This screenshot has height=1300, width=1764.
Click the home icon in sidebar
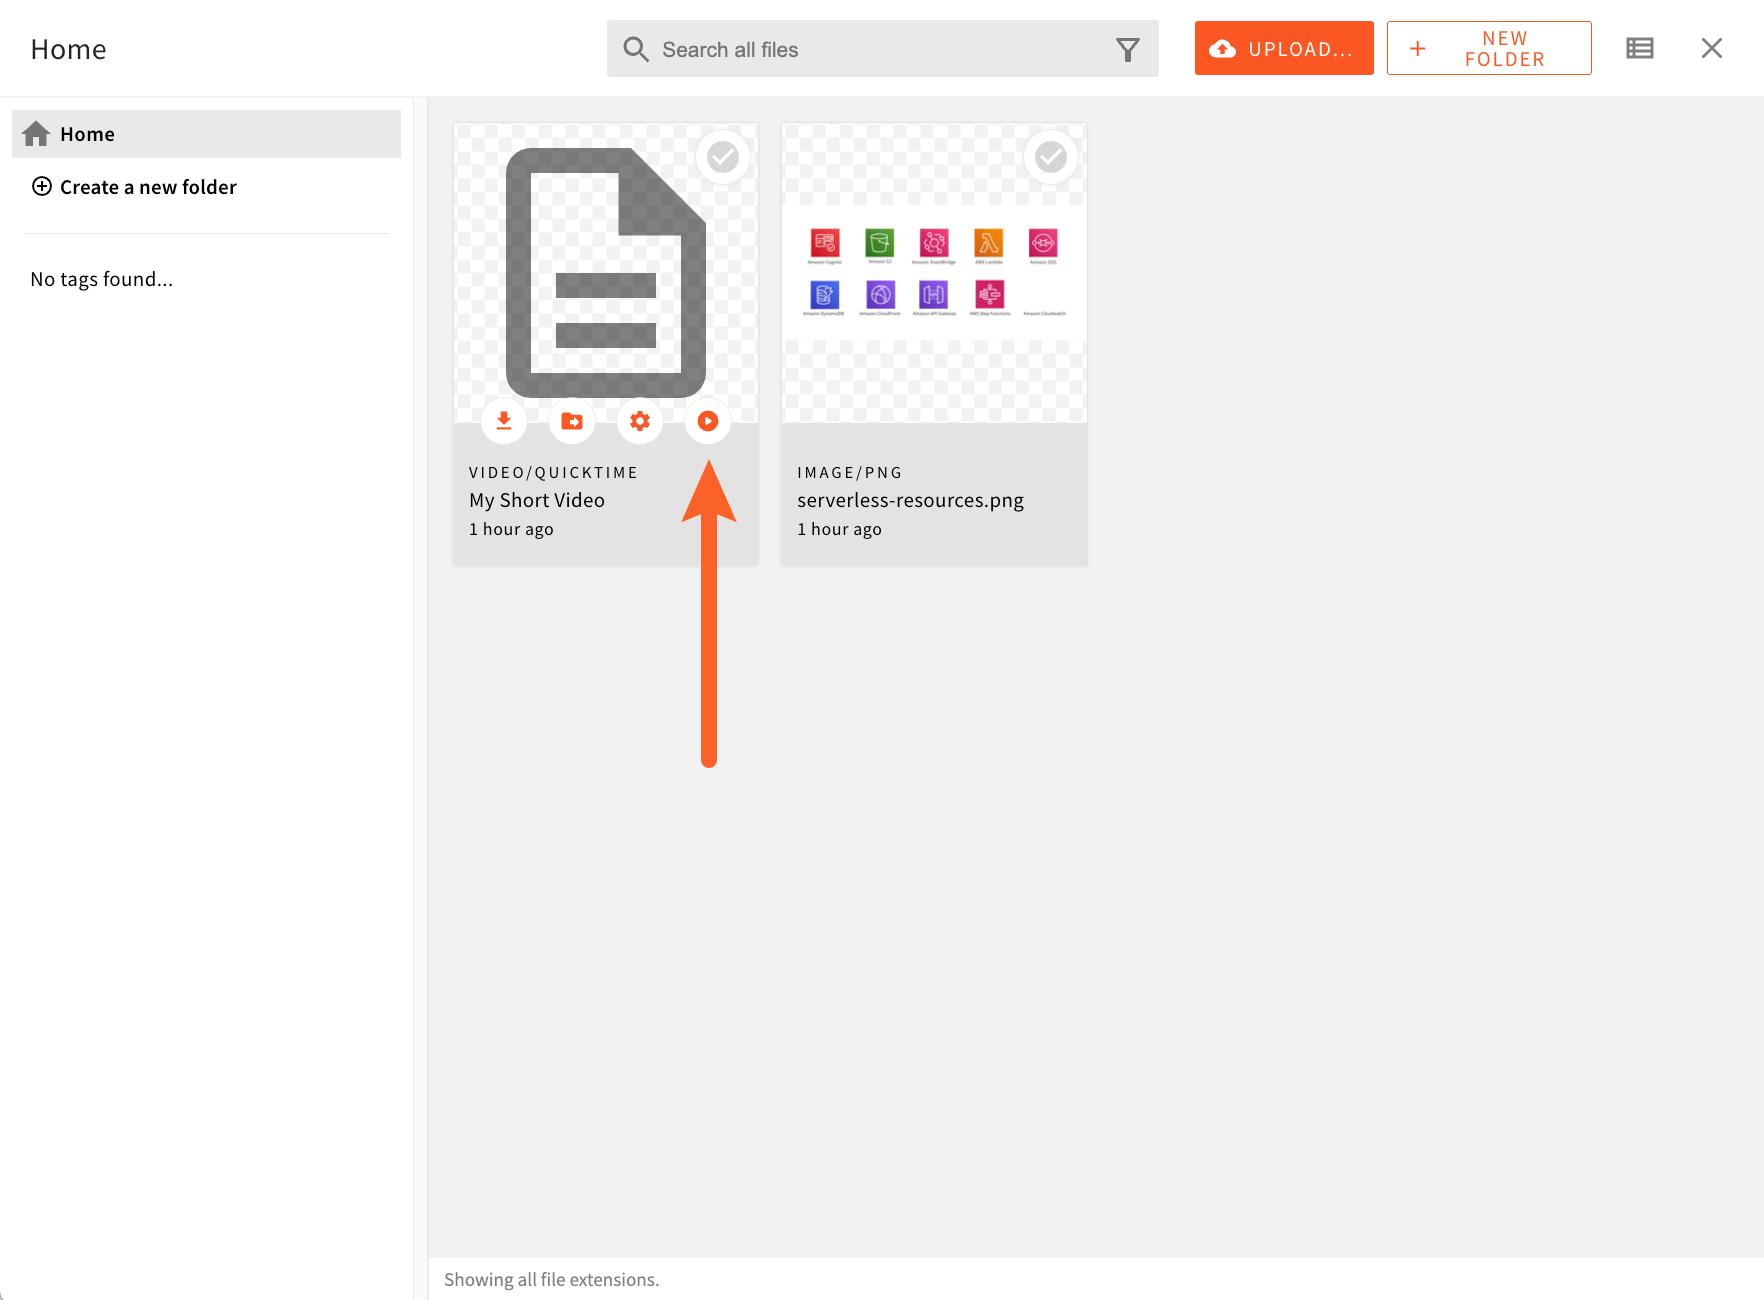37,134
